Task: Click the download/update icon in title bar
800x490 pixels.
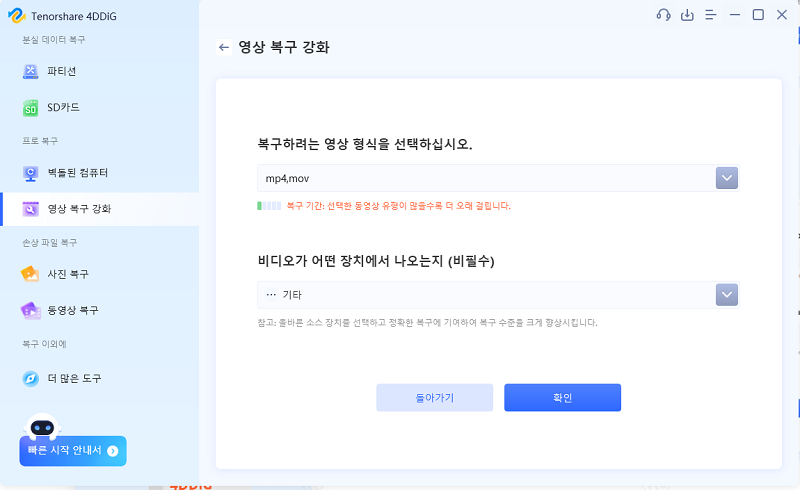Action: [x=687, y=15]
